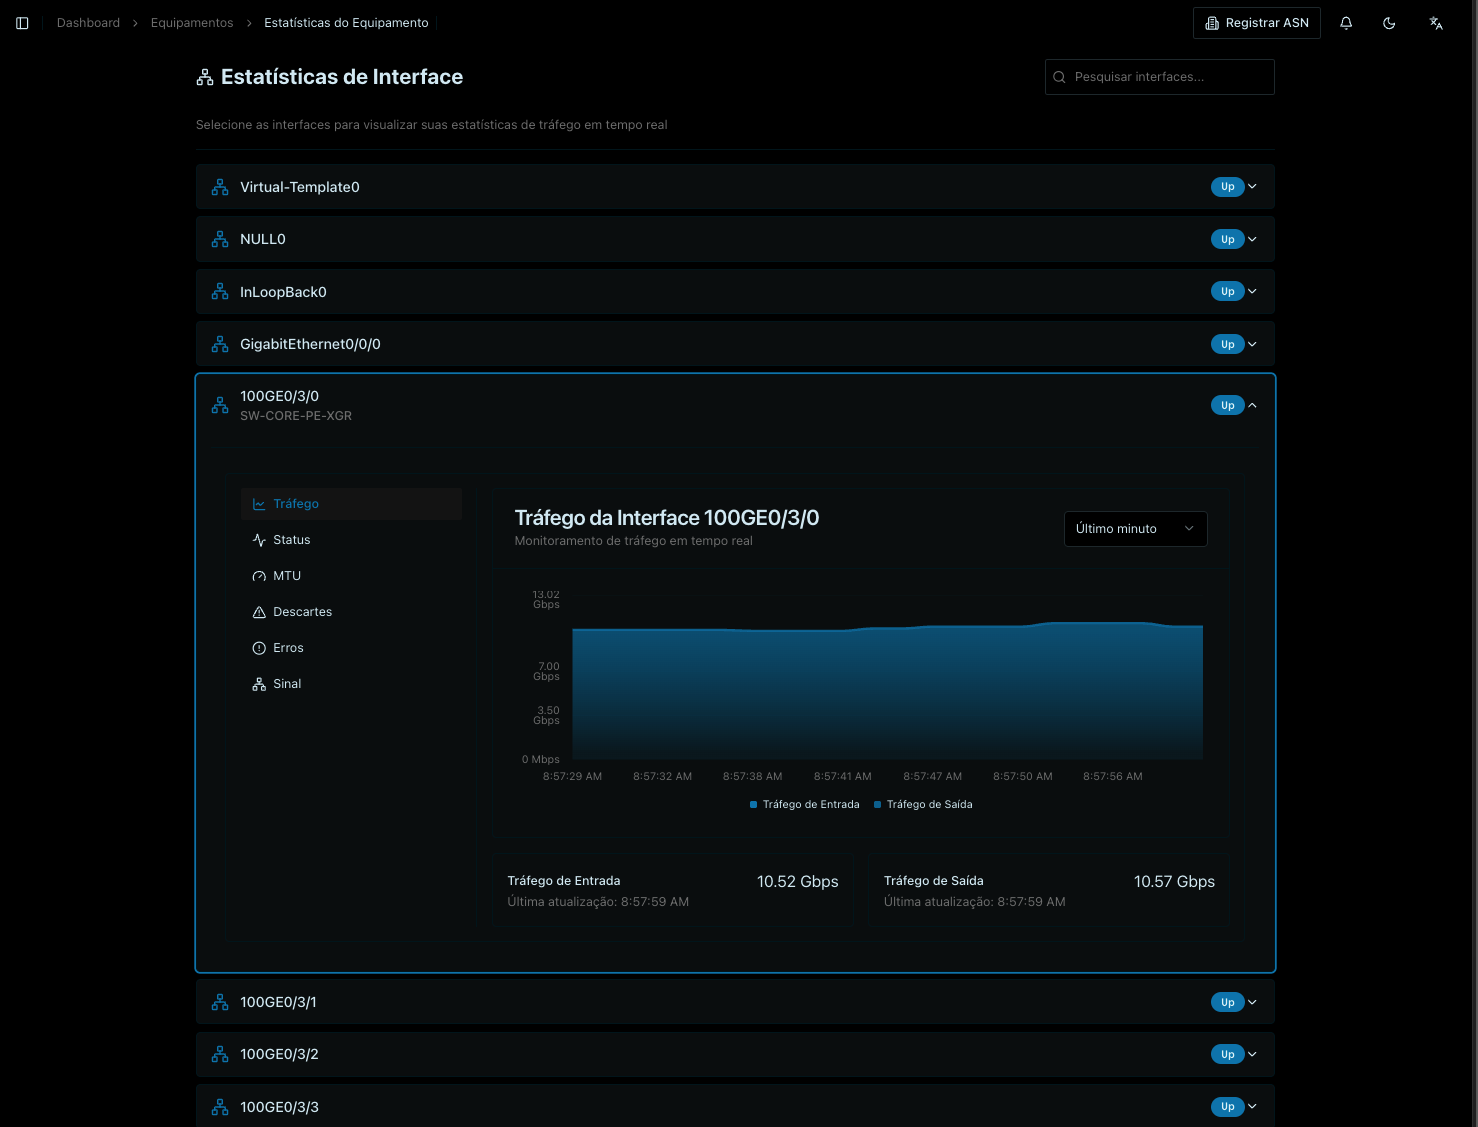Toggle dark mode with the moon icon
The image size is (1478, 1127).
1389,22
